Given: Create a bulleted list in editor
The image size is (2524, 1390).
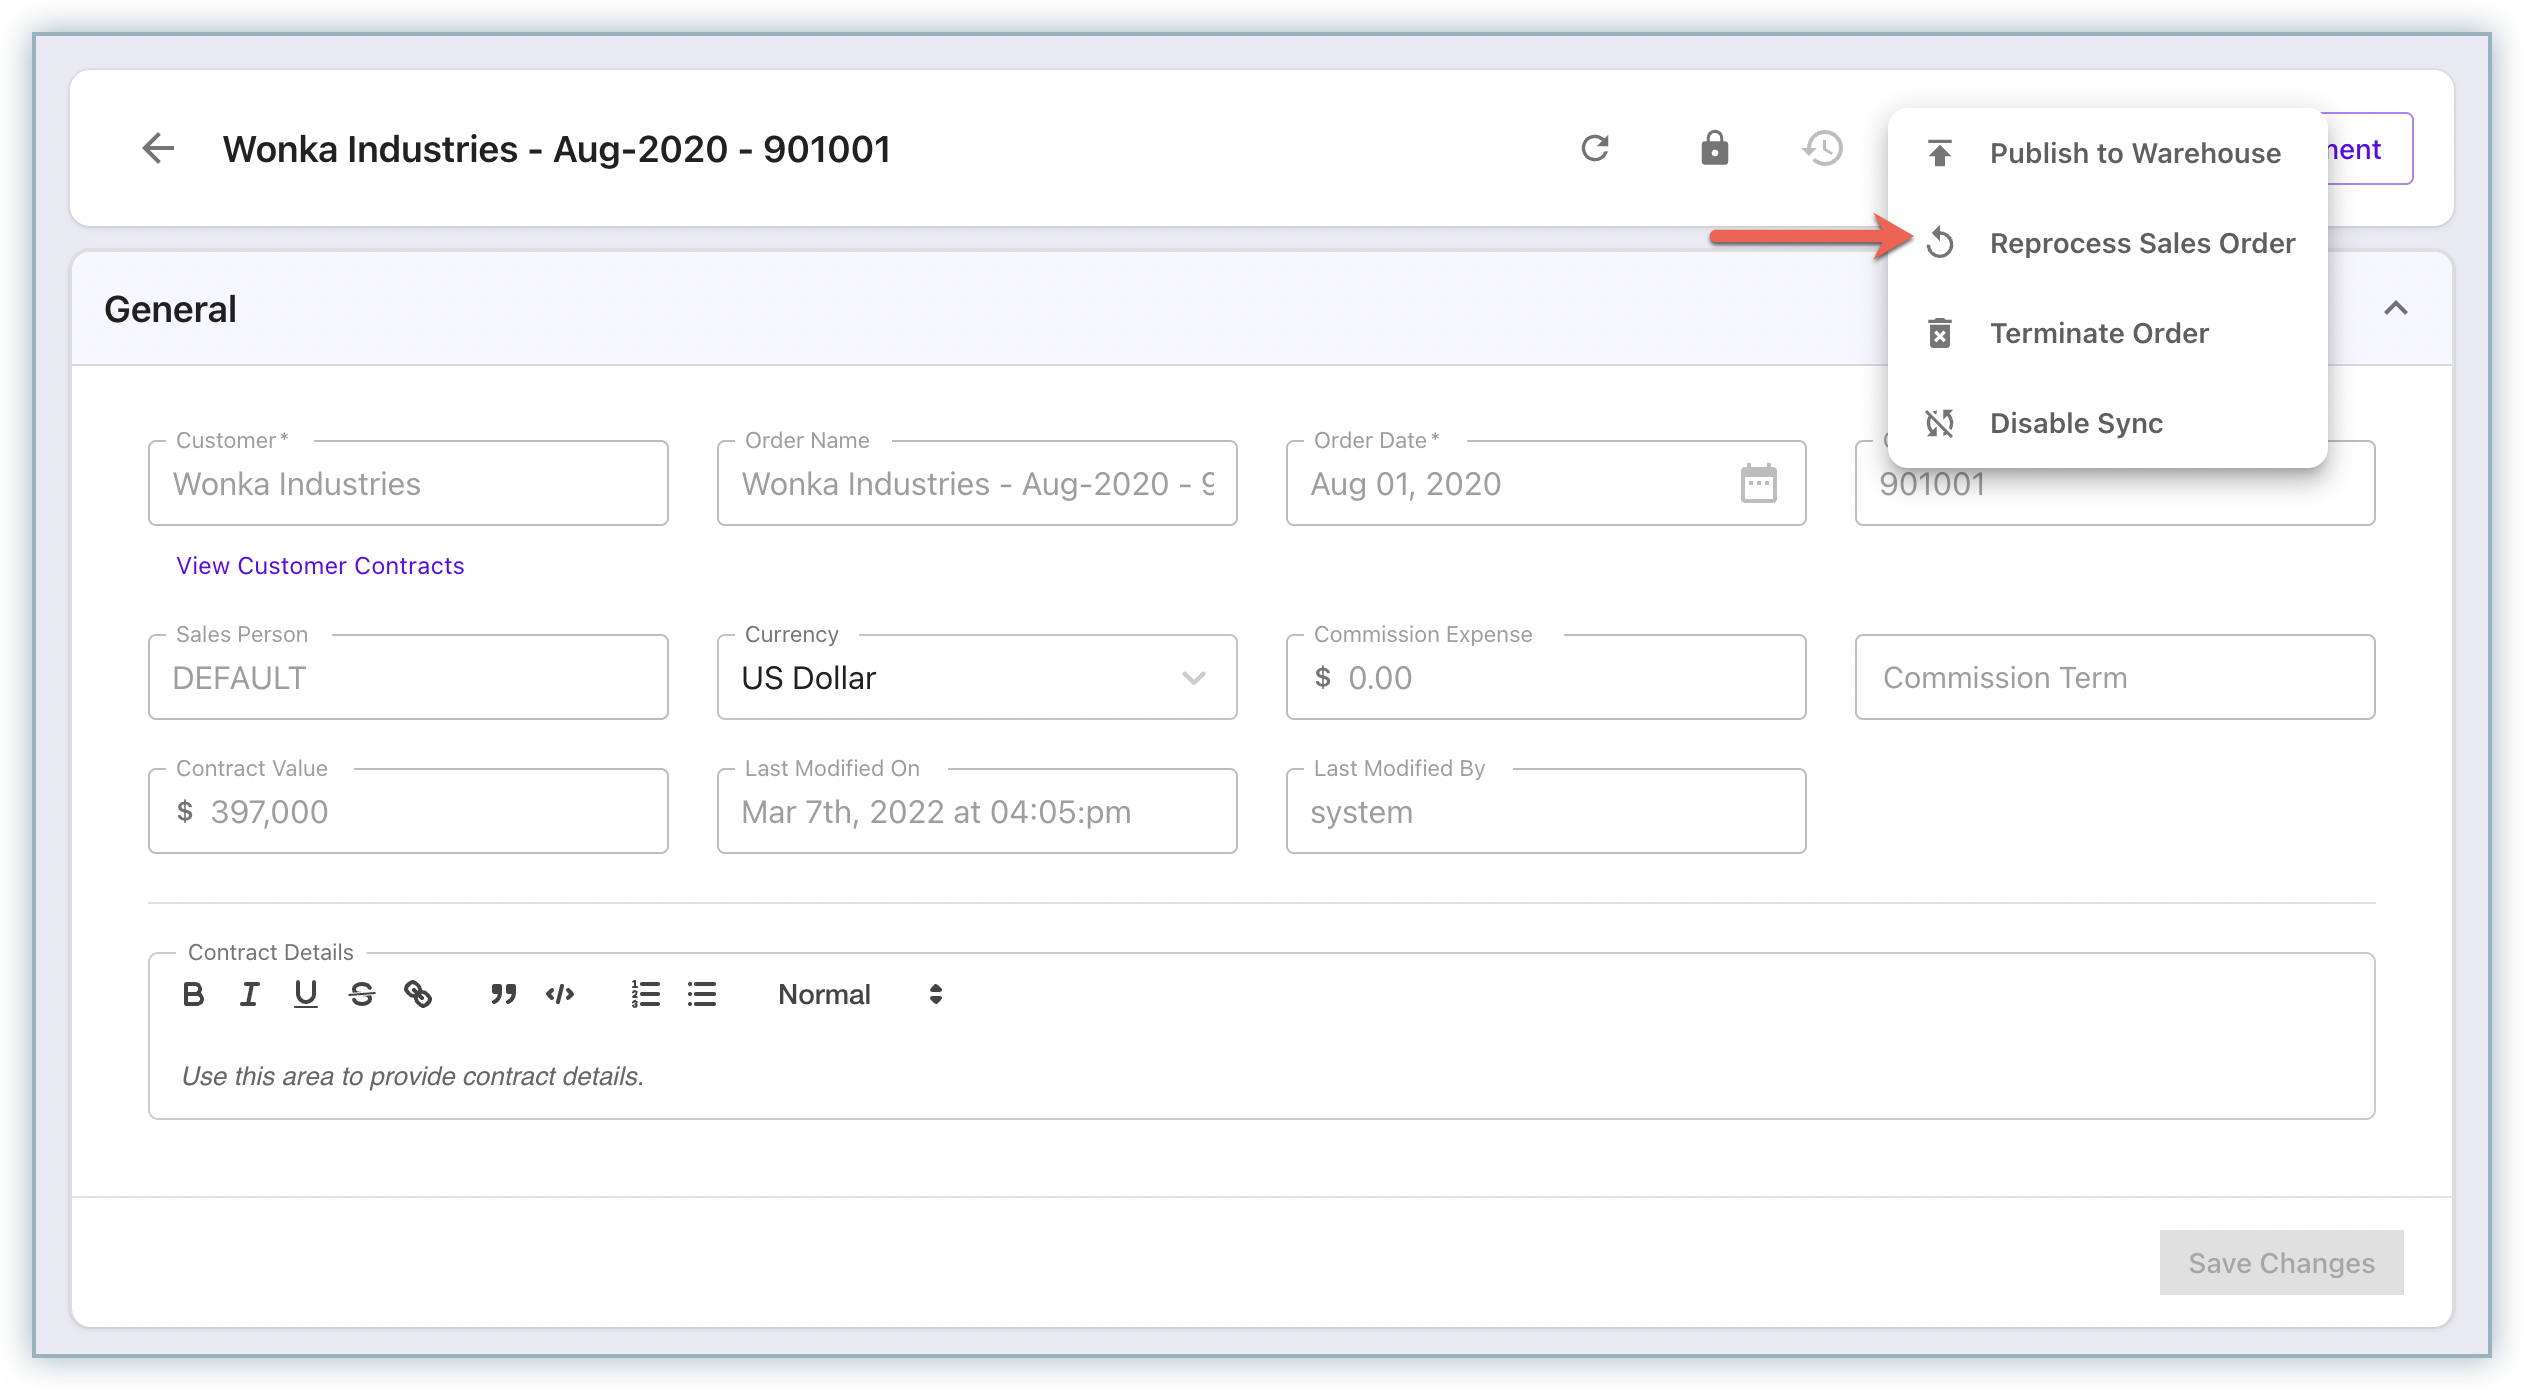Looking at the screenshot, I should tap(702, 994).
